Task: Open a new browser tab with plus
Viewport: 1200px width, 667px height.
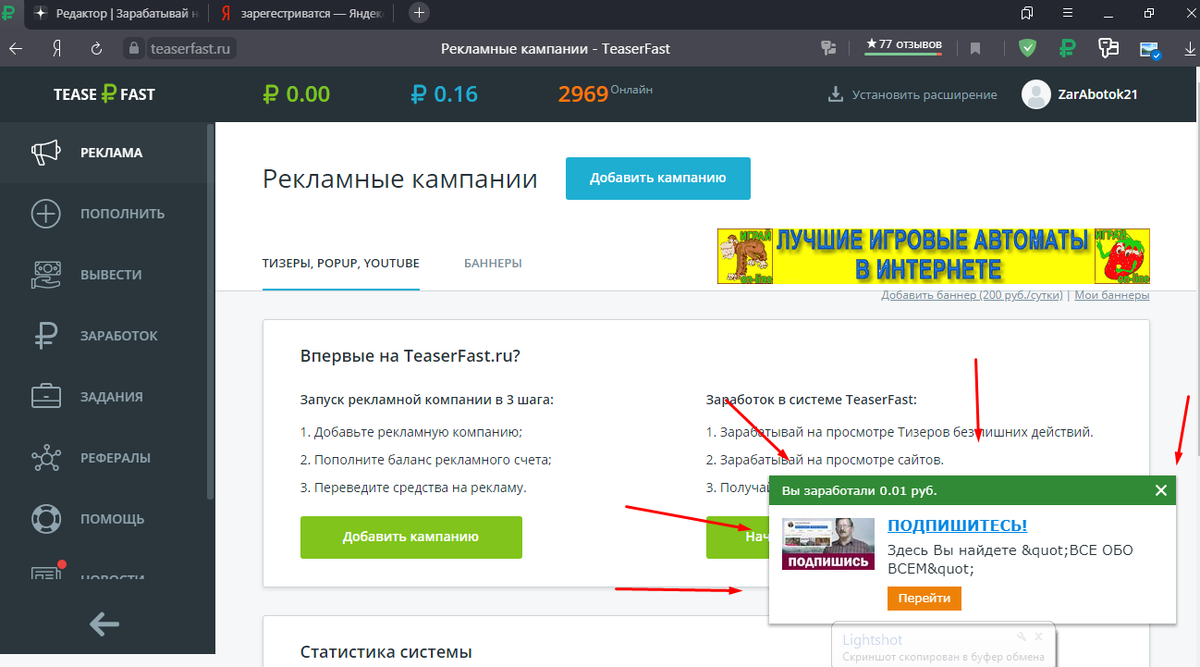Action: (420, 13)
